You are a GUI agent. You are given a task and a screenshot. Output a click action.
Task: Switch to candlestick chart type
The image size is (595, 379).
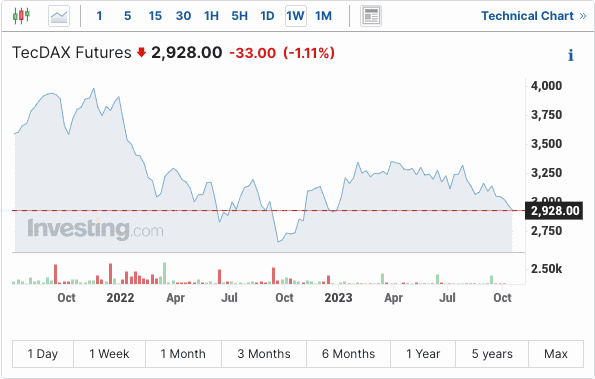pos(21,16)
